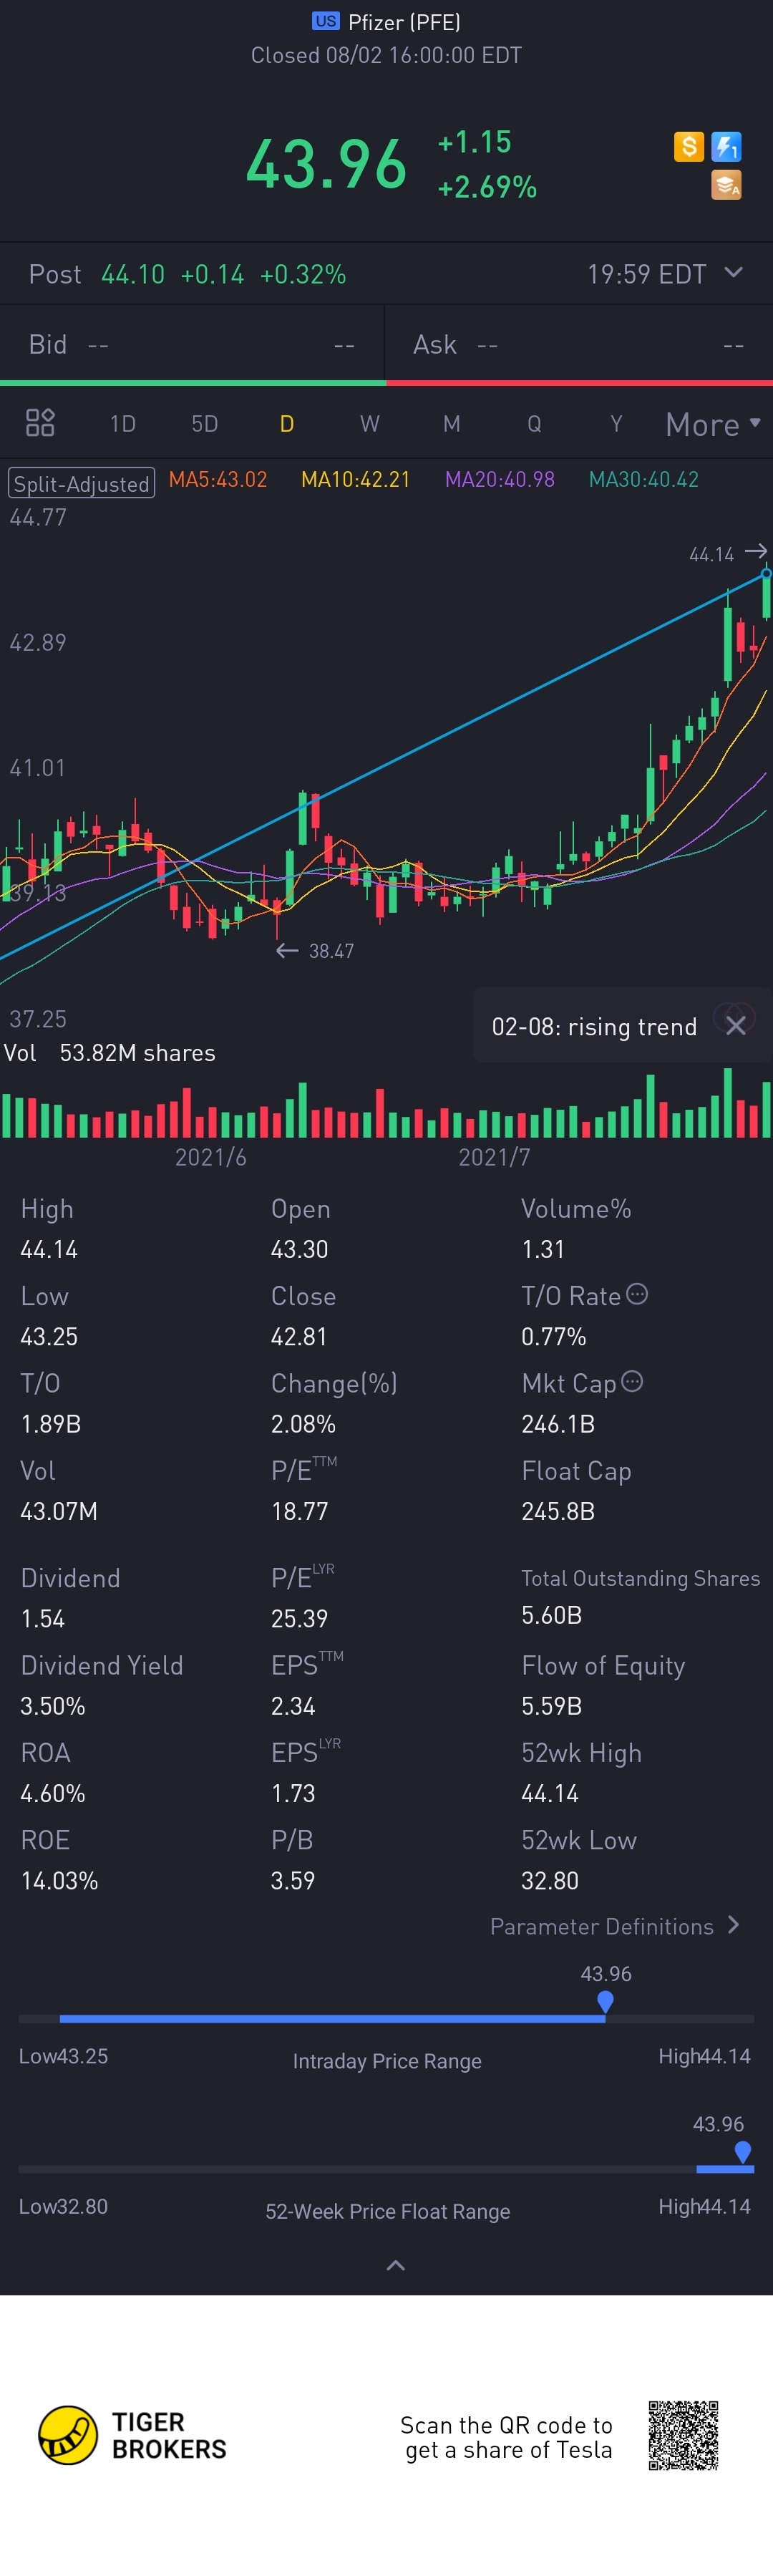Switch to the 1D chart tab
The image size is (773, 2576).
123,424
